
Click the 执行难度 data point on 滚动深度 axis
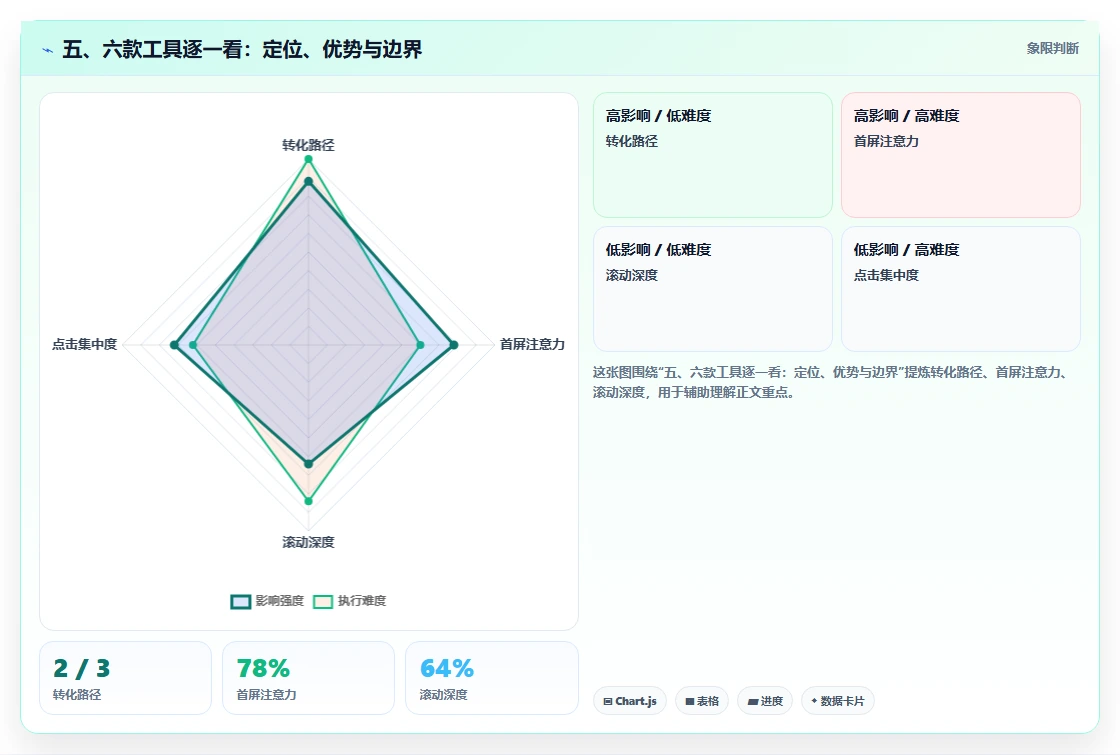pos(309,501)
